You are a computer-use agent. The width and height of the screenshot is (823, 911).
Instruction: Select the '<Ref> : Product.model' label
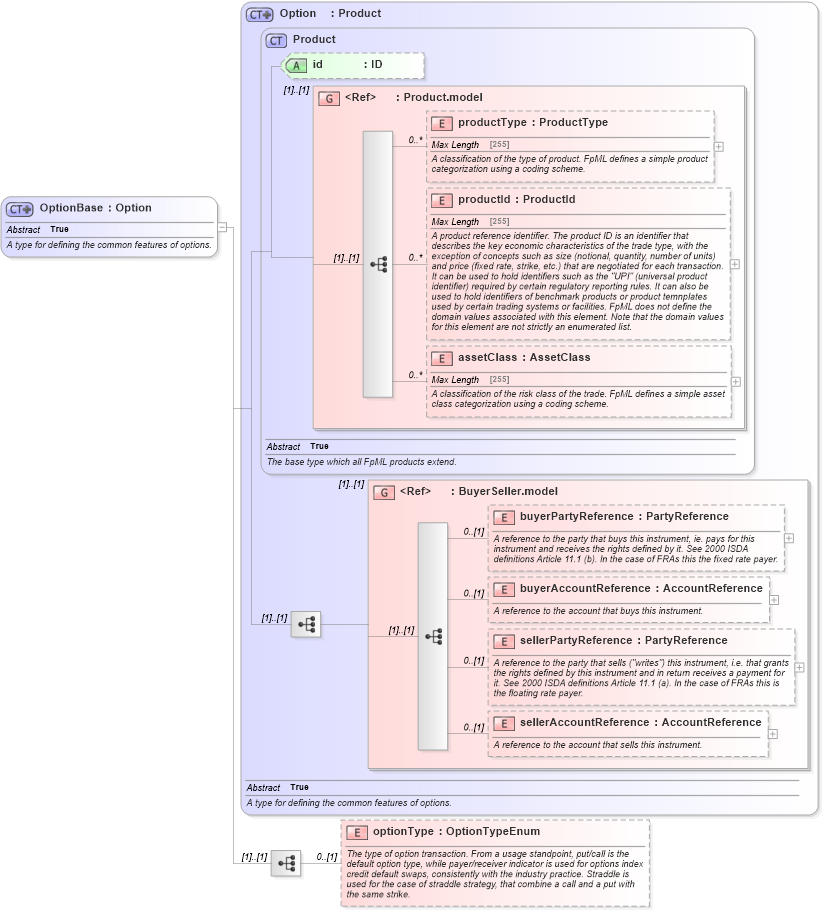(414, 98)
